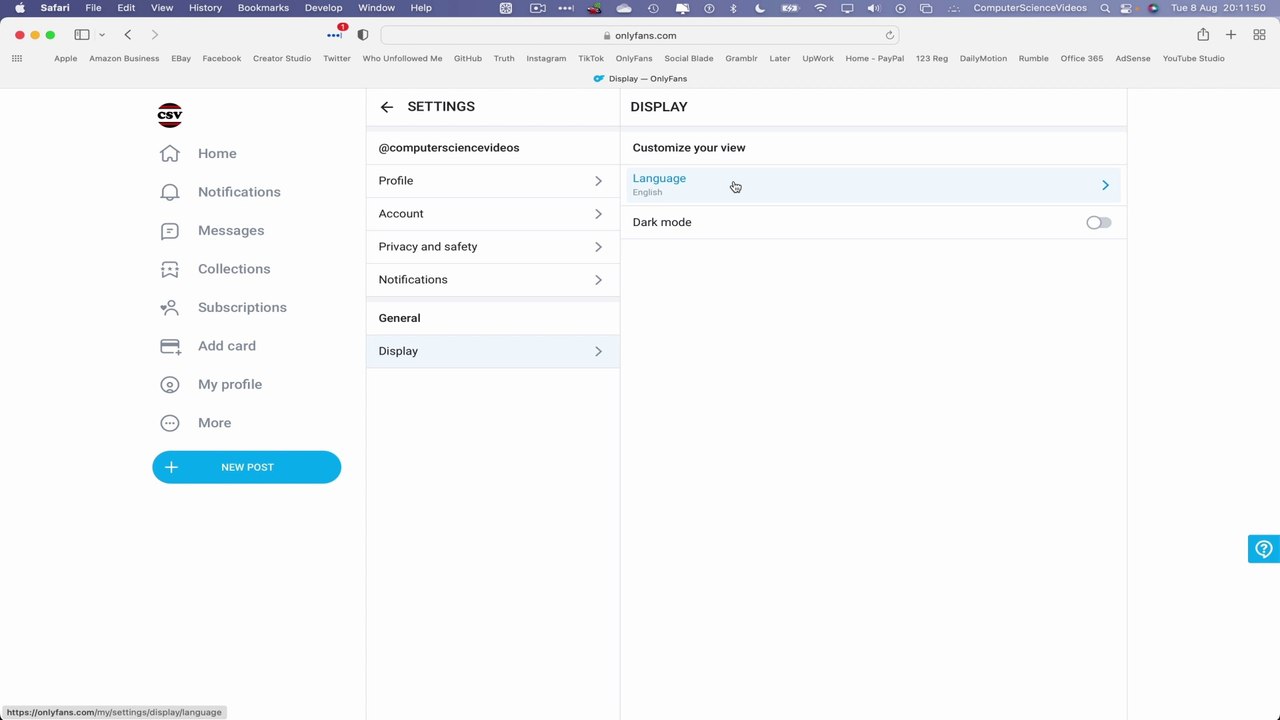Open the Instagram bookmark
The height and width of the screenshot is (720, 1280).
coord(546,58)
